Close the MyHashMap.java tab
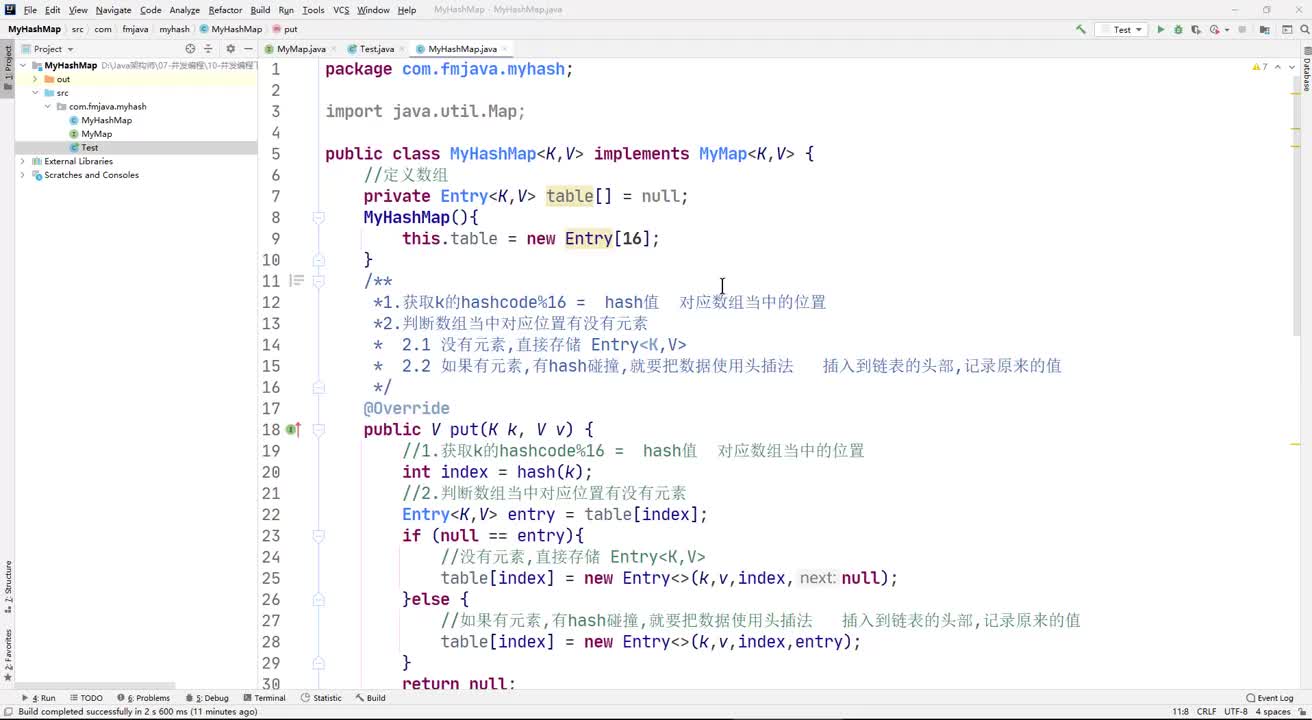Viewport: 1312px width, 720px height. [x=506, y=49]
